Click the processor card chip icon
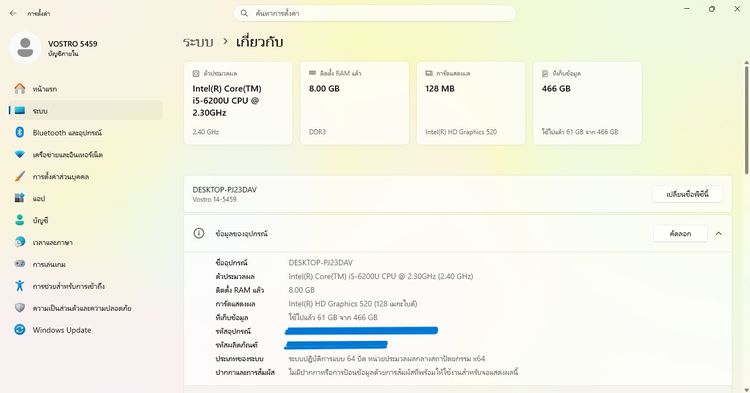Screen dimensions: 750x393 (196, 74)
